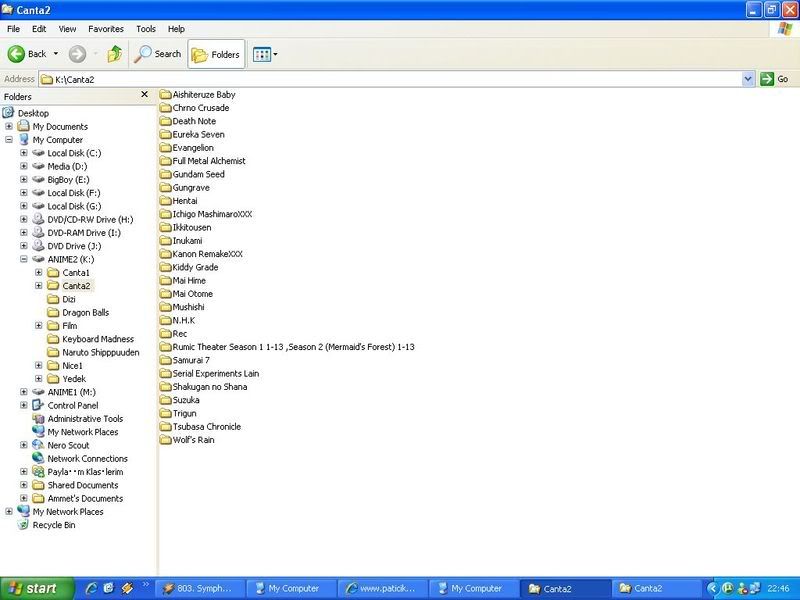Select Control Panel icon in tree

(x=38, y=405)
